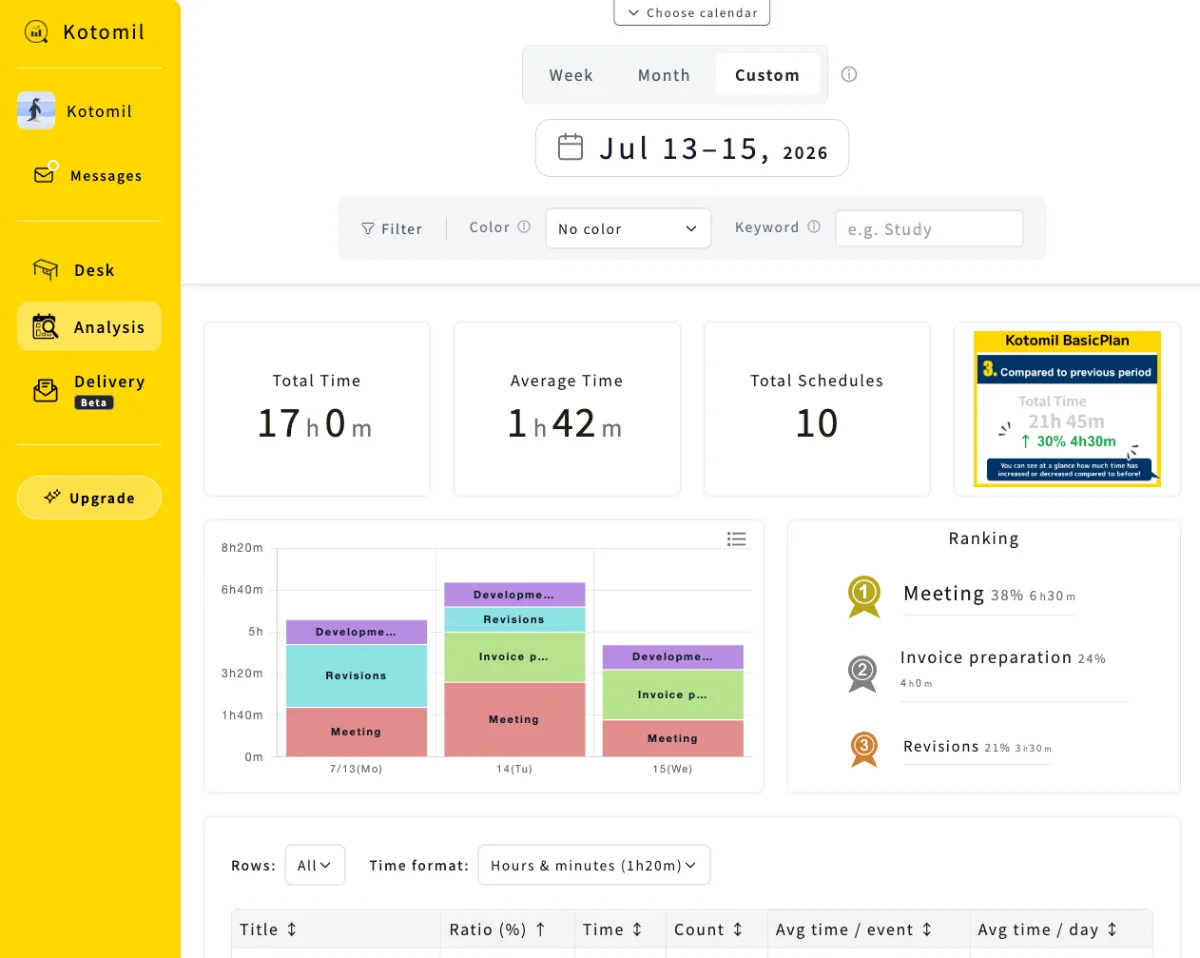
Task: Sort table by Time column arrows
Action: click(x=637, y=929)
